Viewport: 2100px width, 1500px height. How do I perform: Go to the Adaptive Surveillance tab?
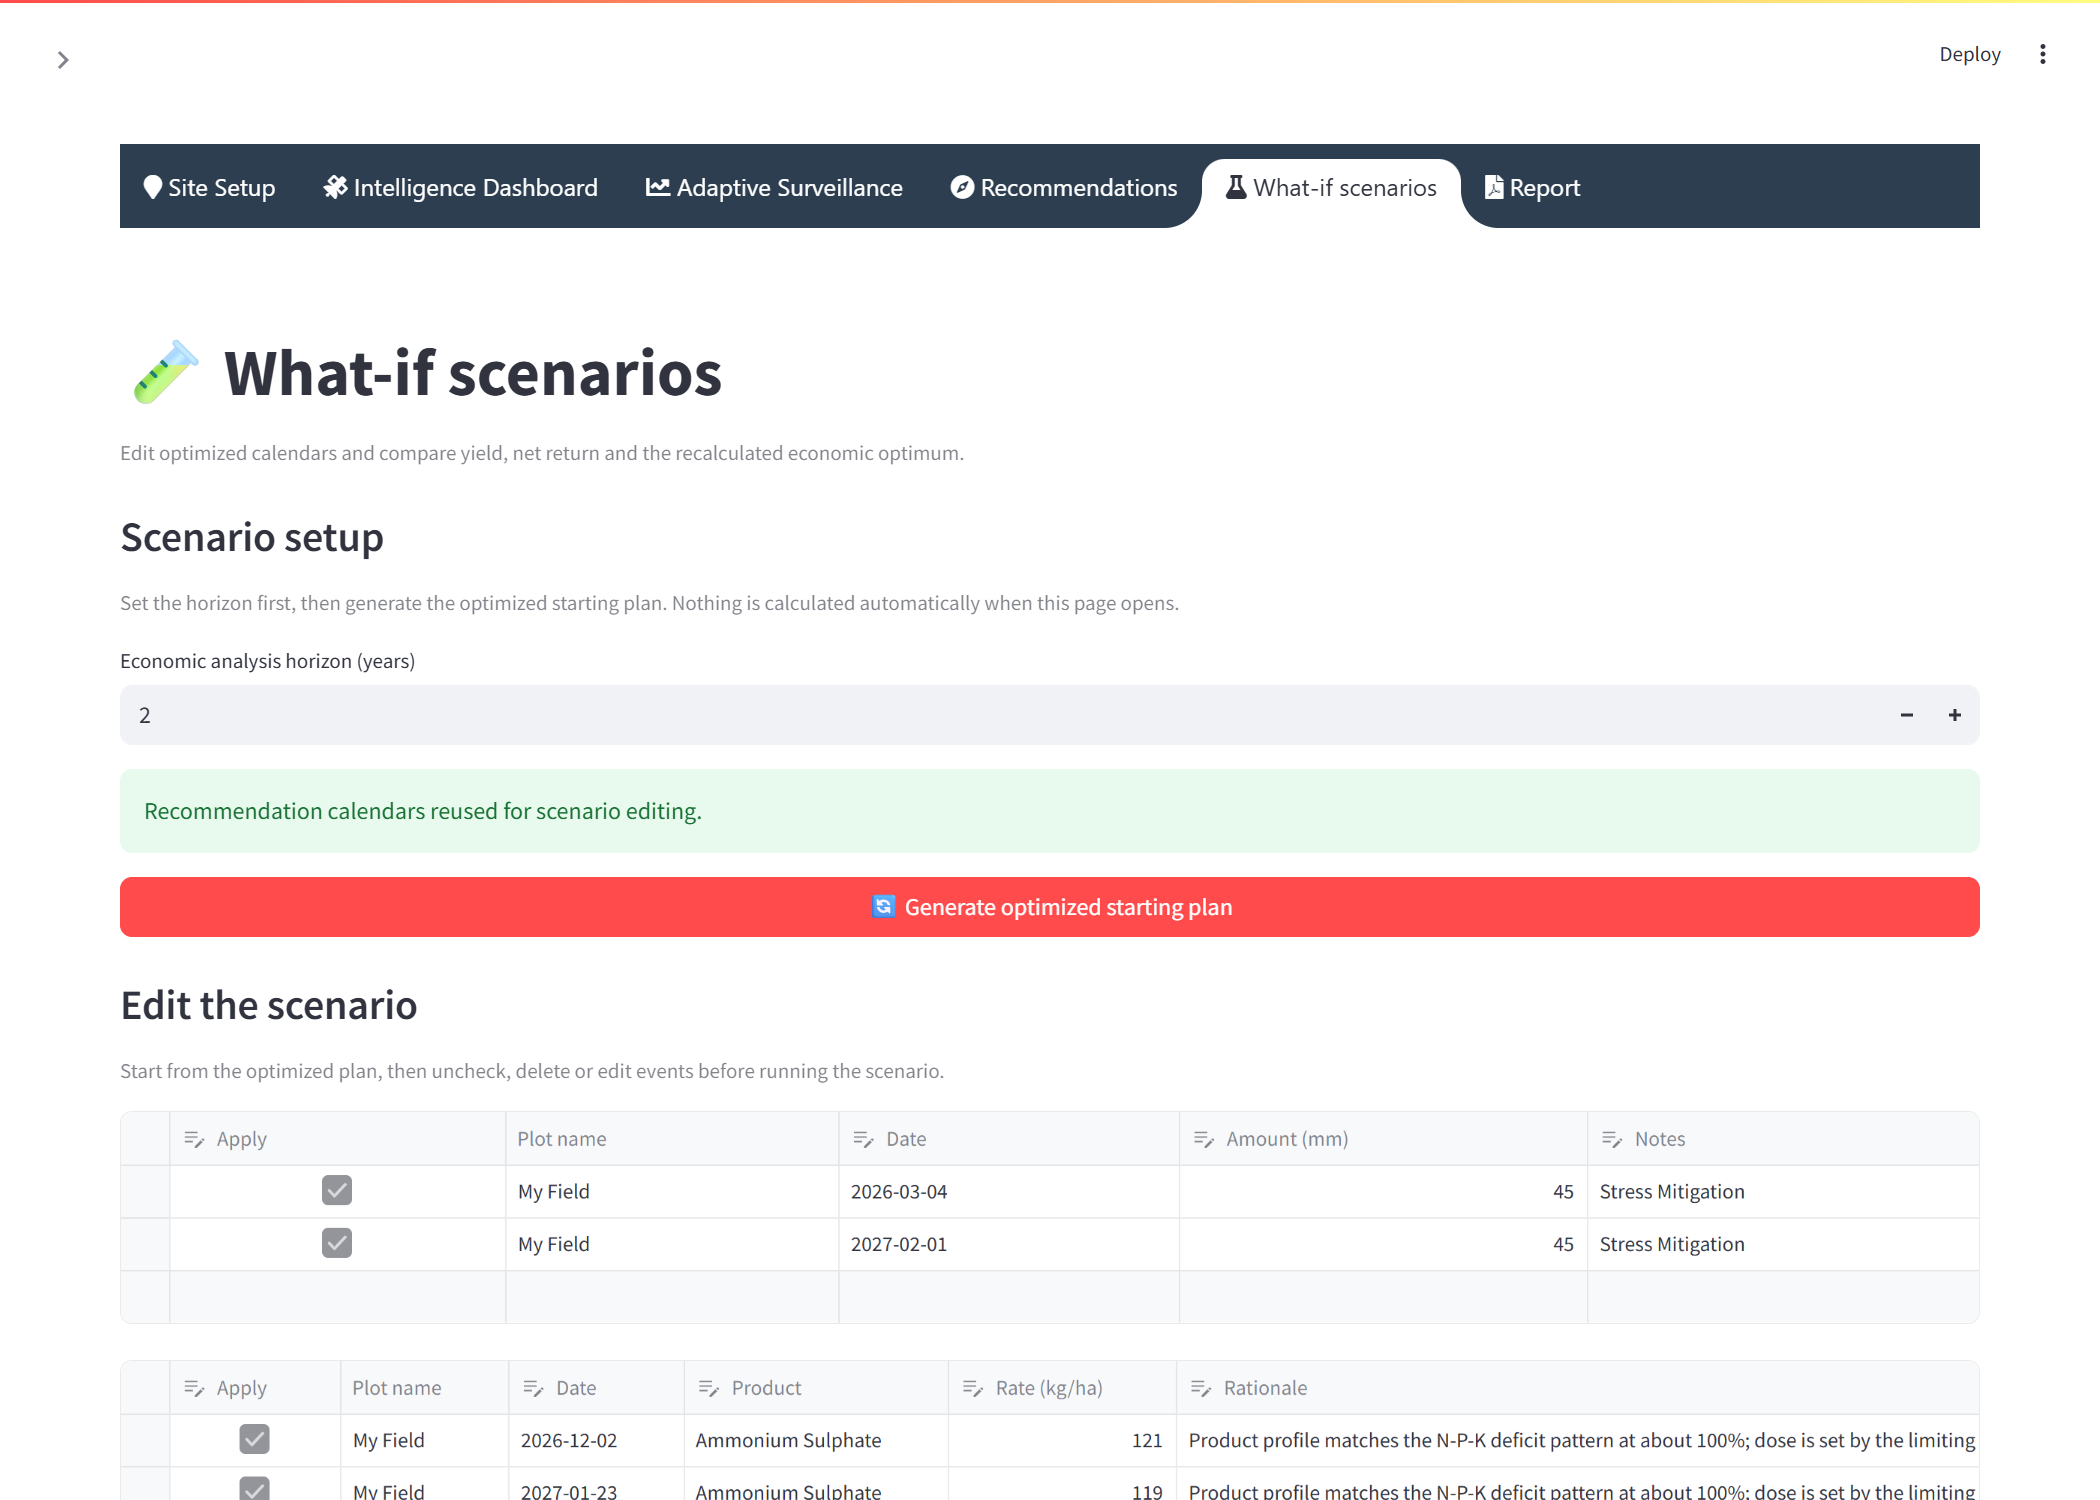click(774, 187)
